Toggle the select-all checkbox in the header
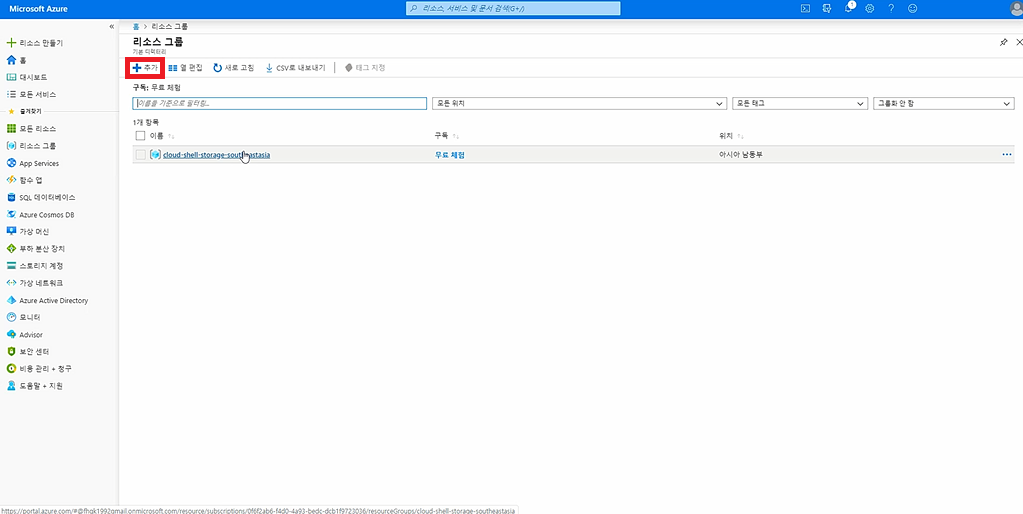 [x=140, y=136]
